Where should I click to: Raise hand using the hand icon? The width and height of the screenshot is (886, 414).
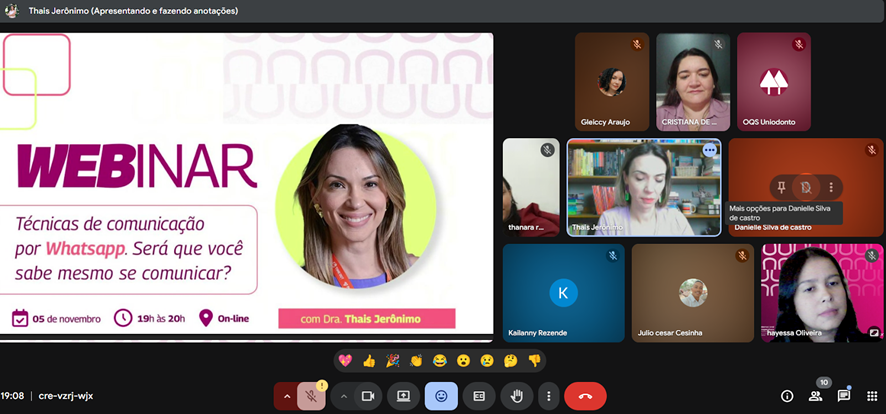tap(517, 396)
